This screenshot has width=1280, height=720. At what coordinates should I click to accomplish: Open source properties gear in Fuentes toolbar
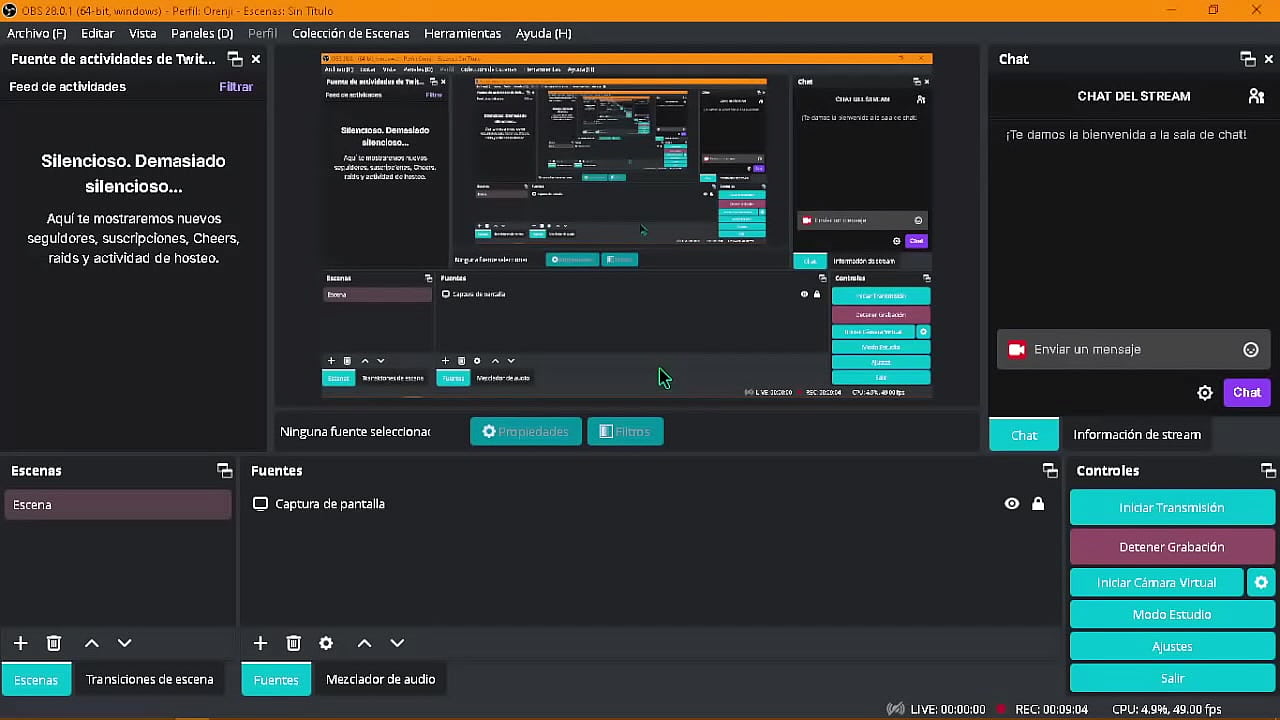(x=326, y=643)
